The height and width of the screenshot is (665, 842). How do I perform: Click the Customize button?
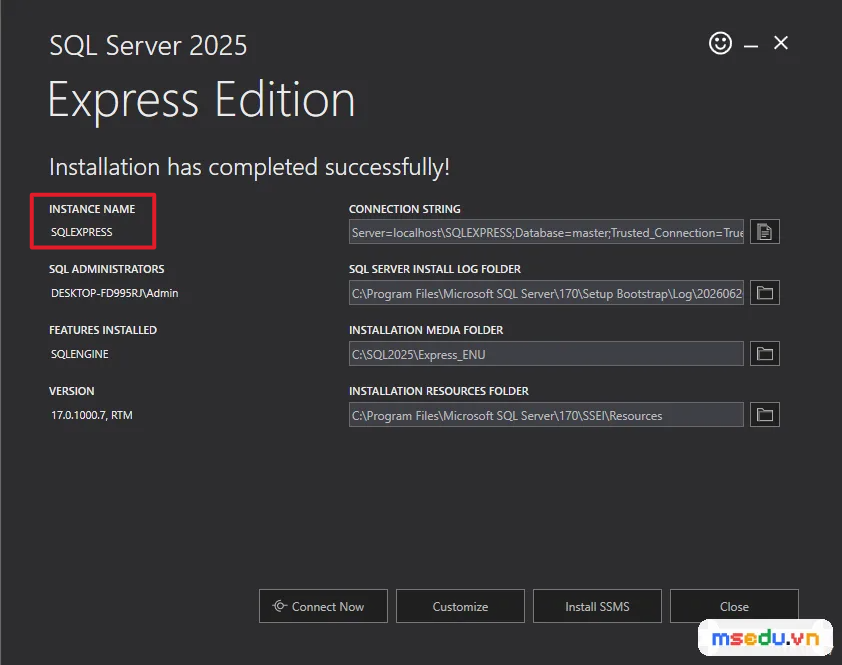coord(460,606)
